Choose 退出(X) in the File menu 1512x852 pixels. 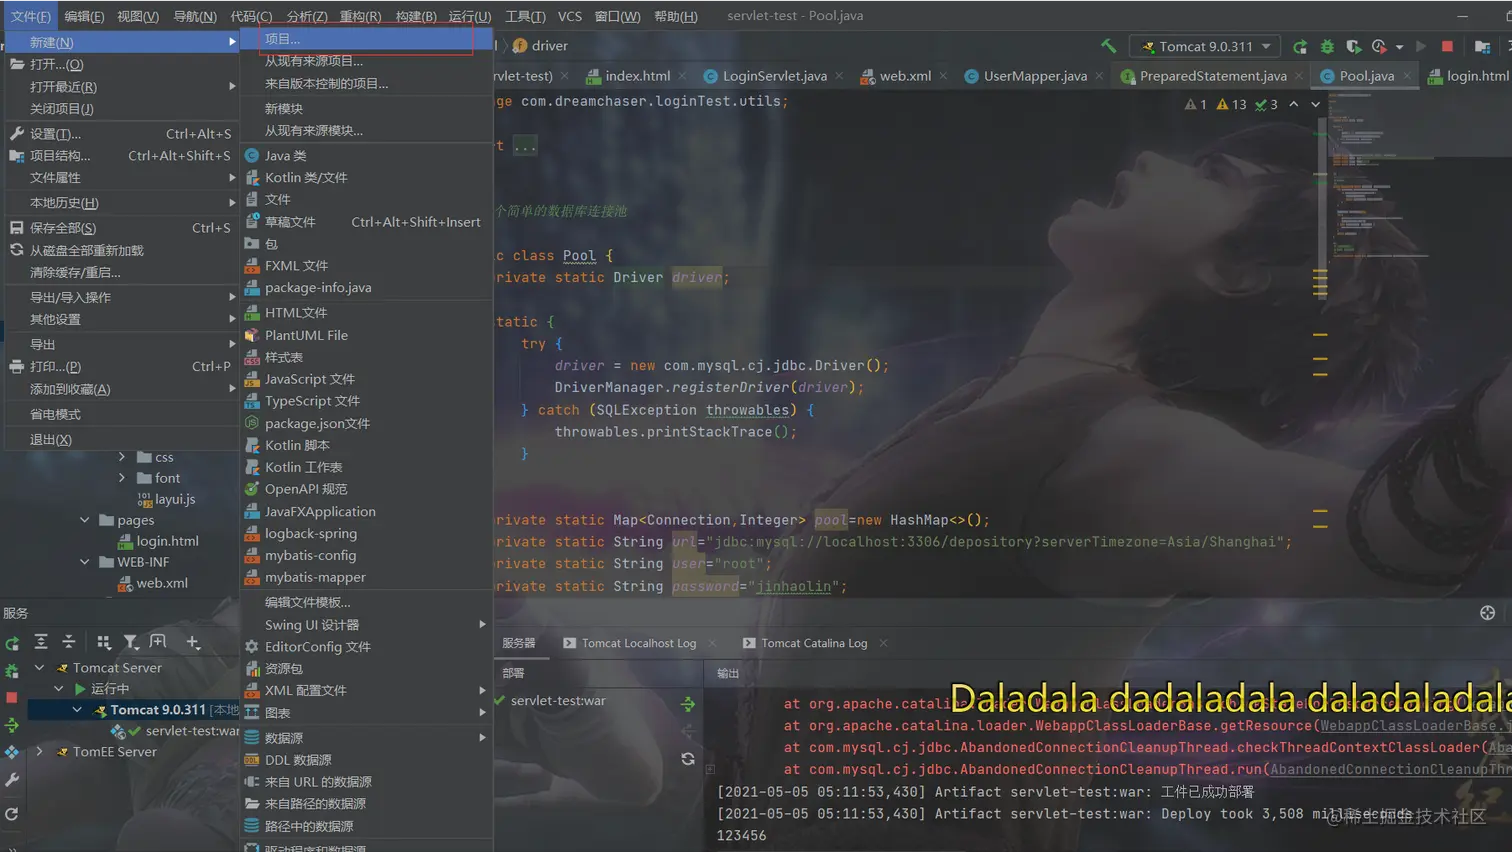click(122, 439)
